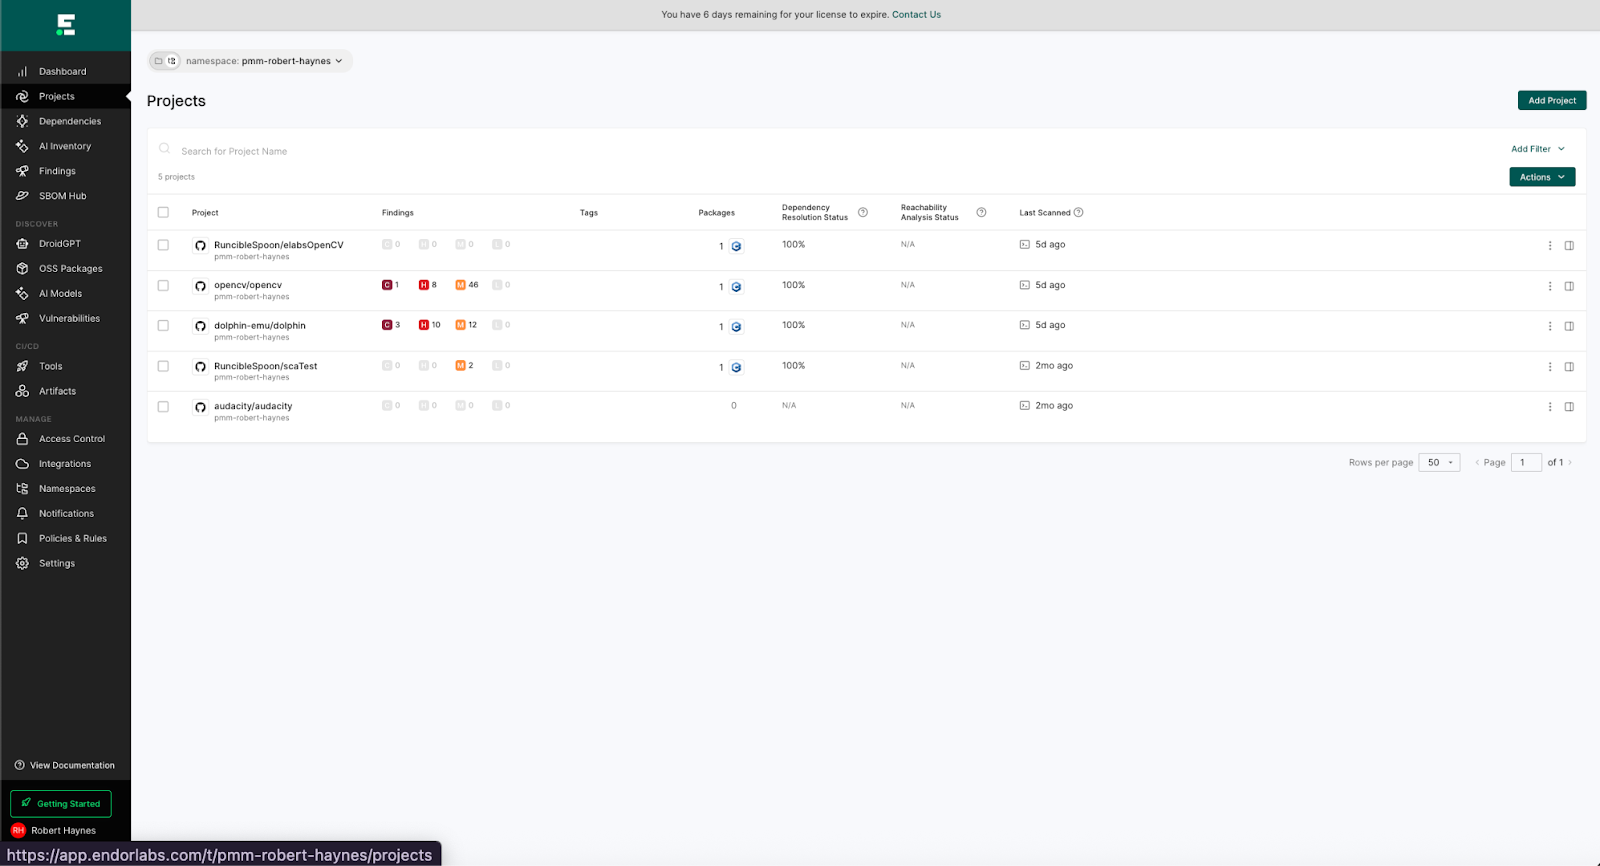Open side panel for audacity/audacity row

1569,407
